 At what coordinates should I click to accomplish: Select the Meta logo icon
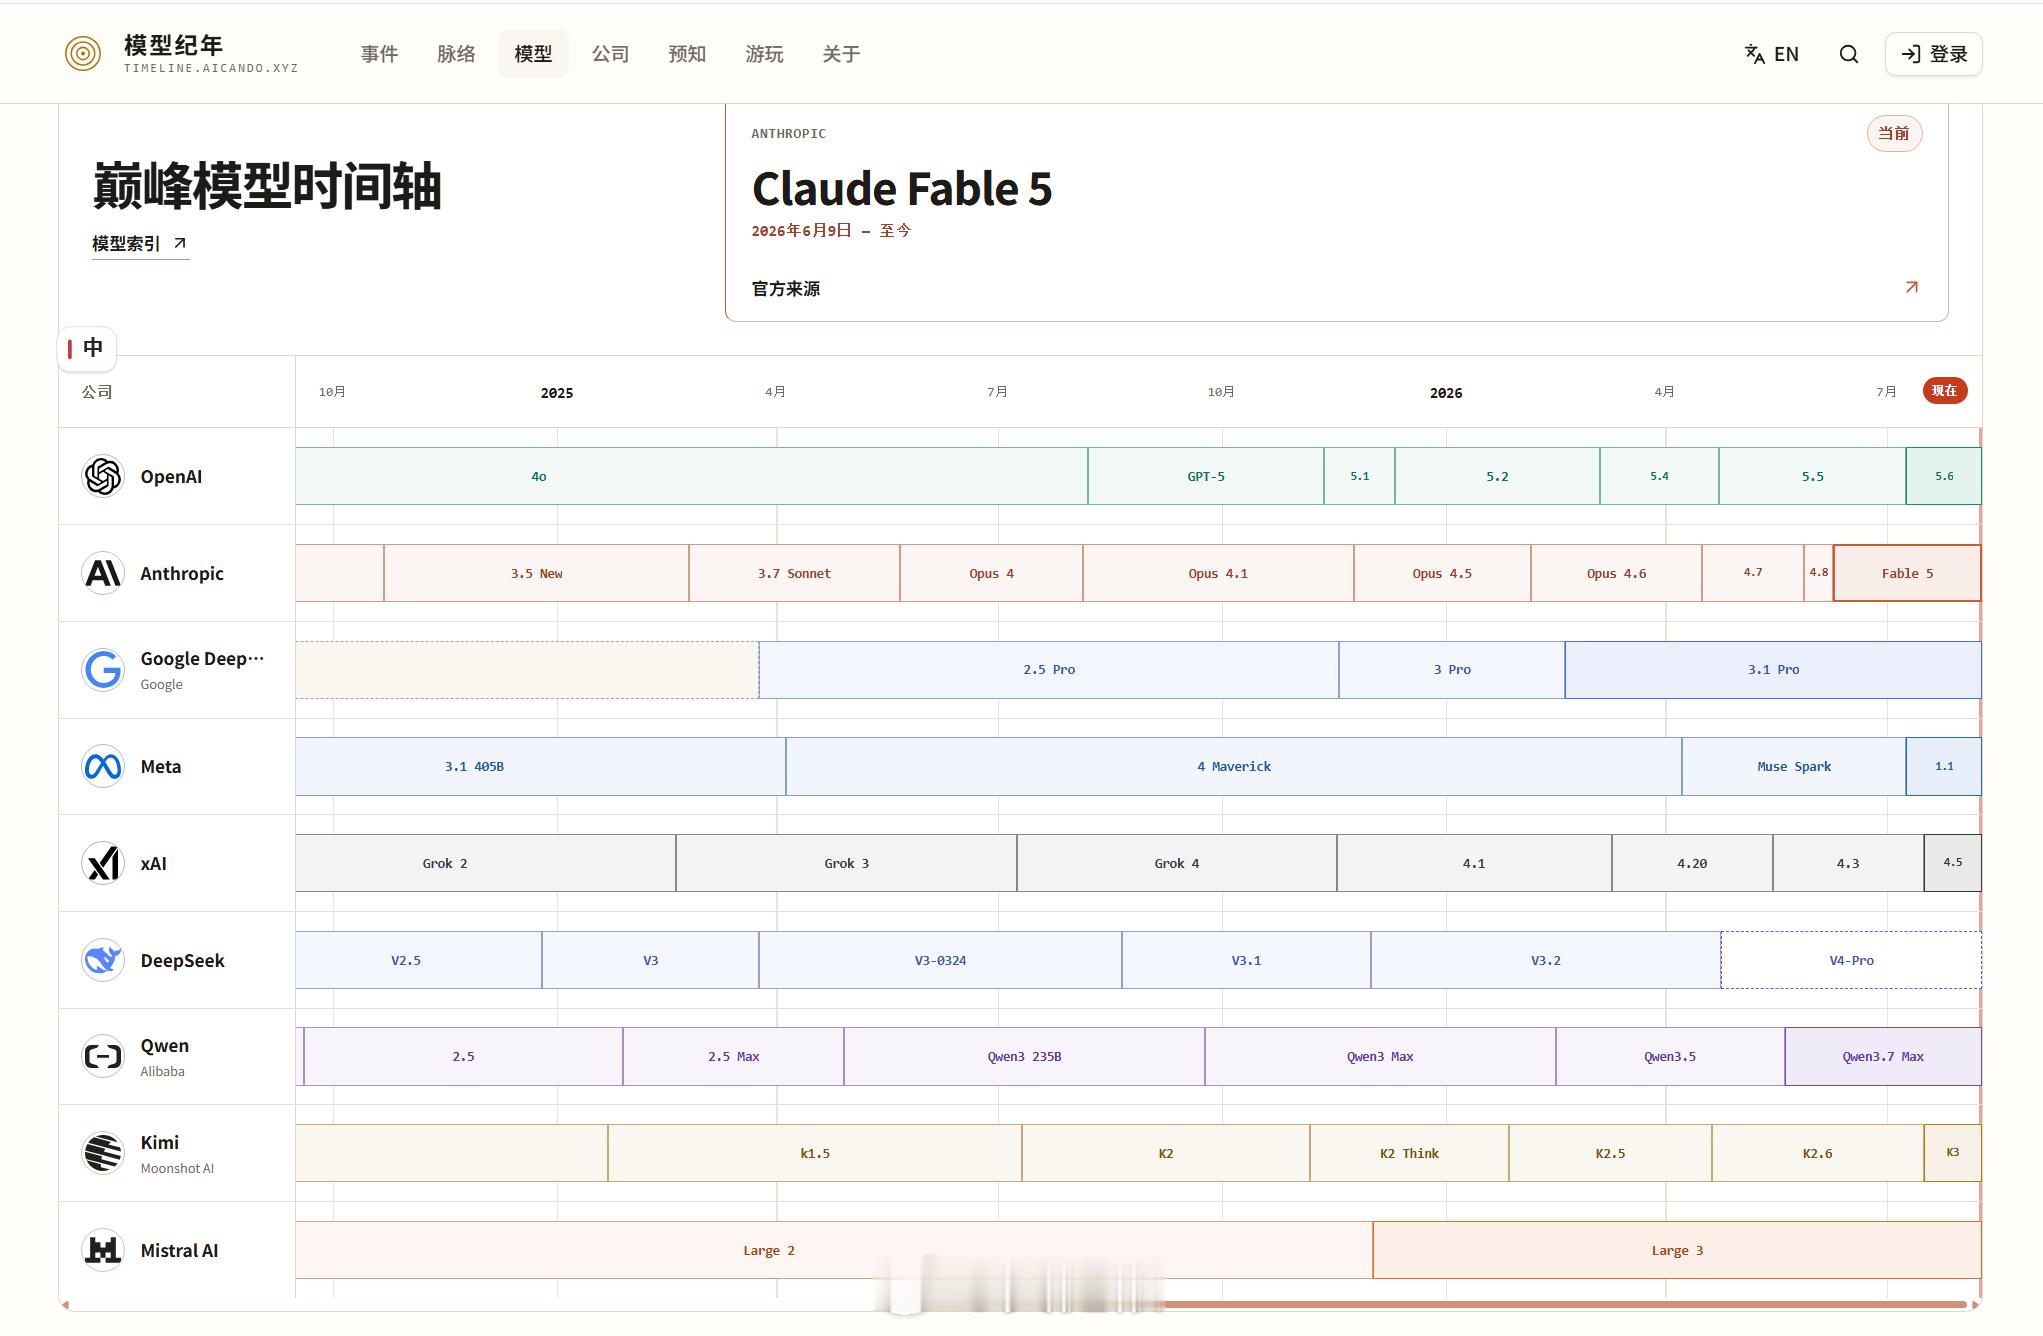click(x=103, y=767)
